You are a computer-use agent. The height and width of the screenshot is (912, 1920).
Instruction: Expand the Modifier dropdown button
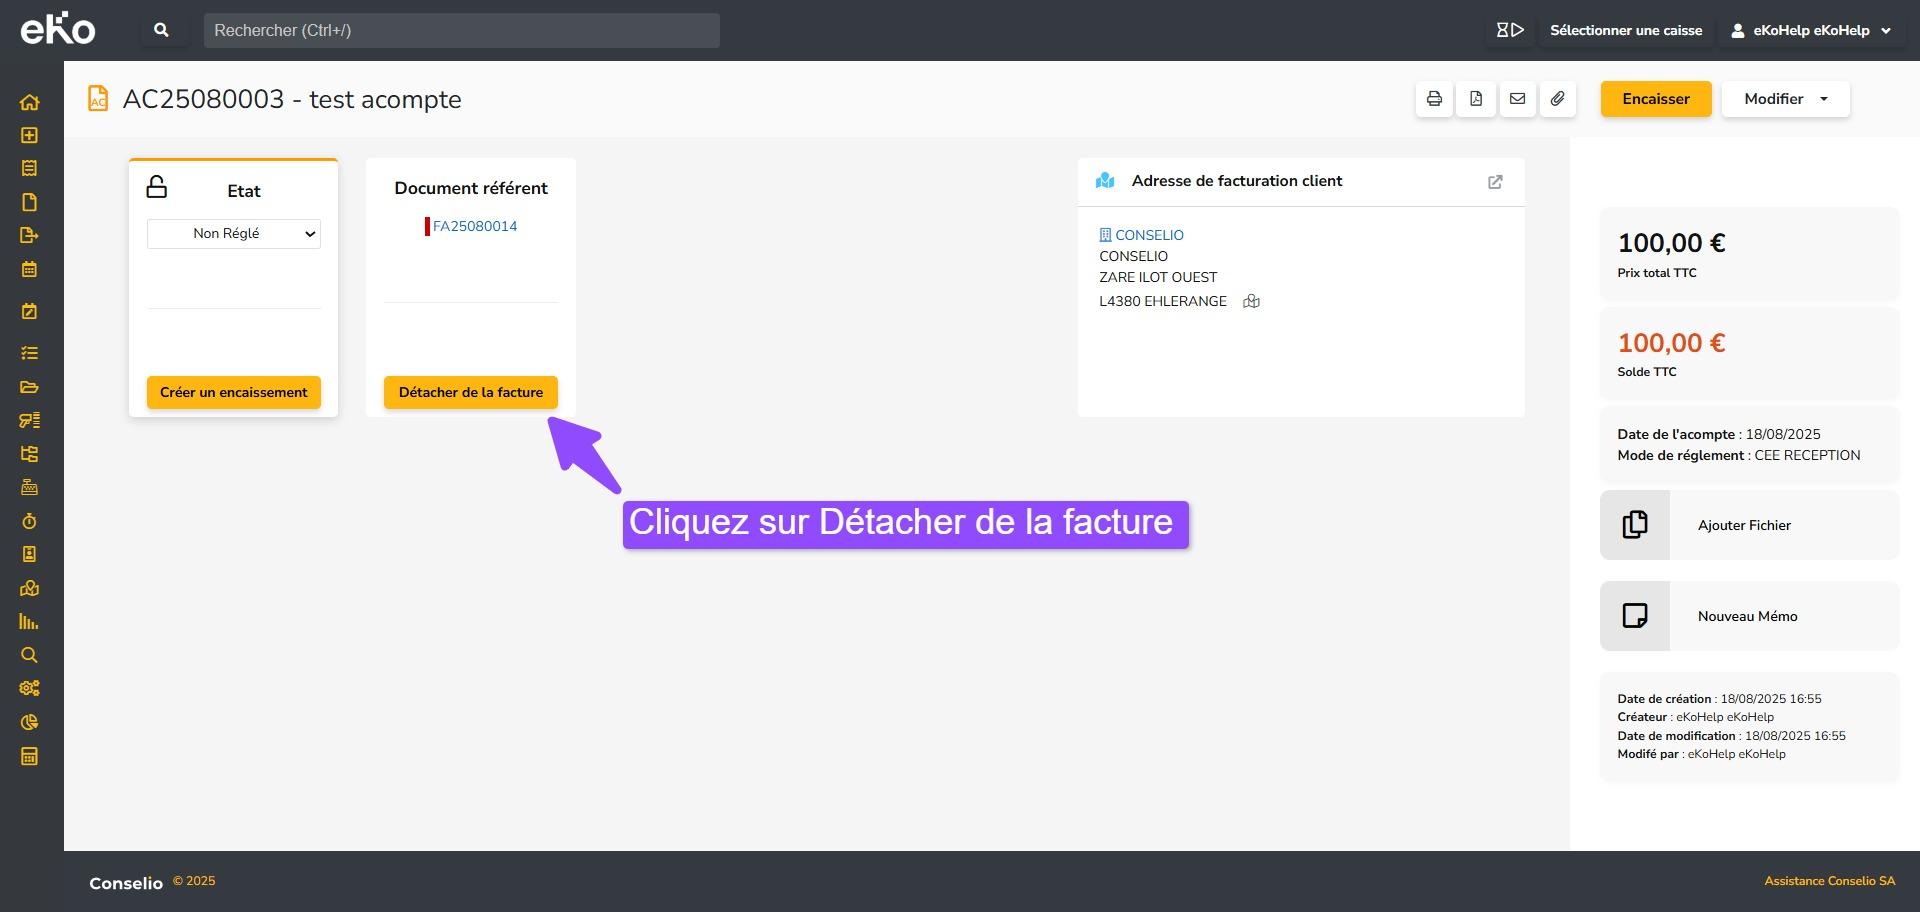point(1785,99)
